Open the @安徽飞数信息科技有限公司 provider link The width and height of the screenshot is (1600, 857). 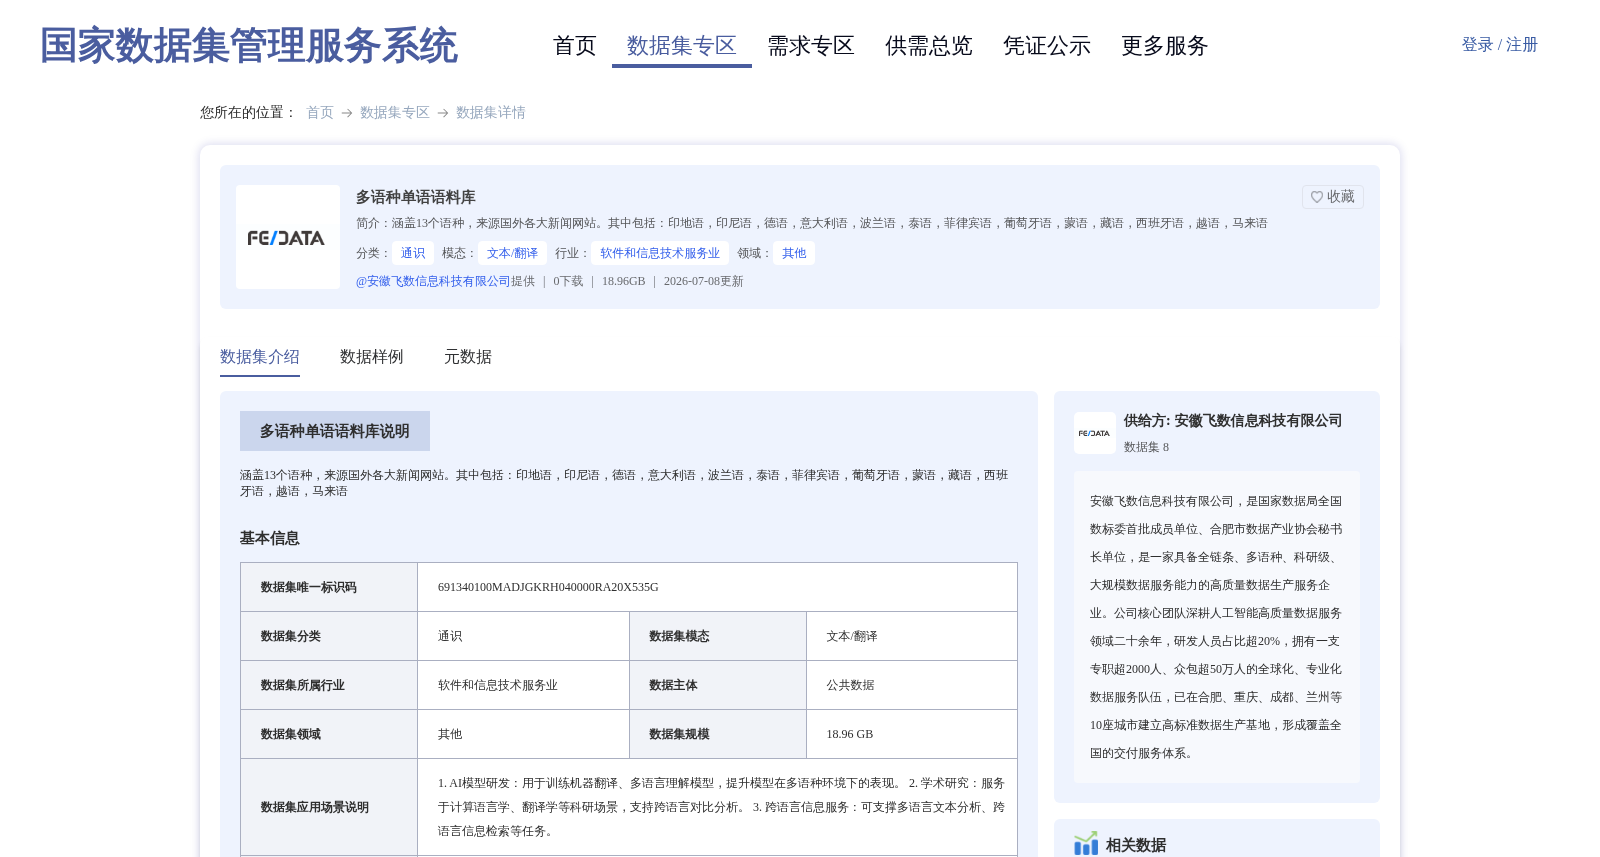coord(433,281)
